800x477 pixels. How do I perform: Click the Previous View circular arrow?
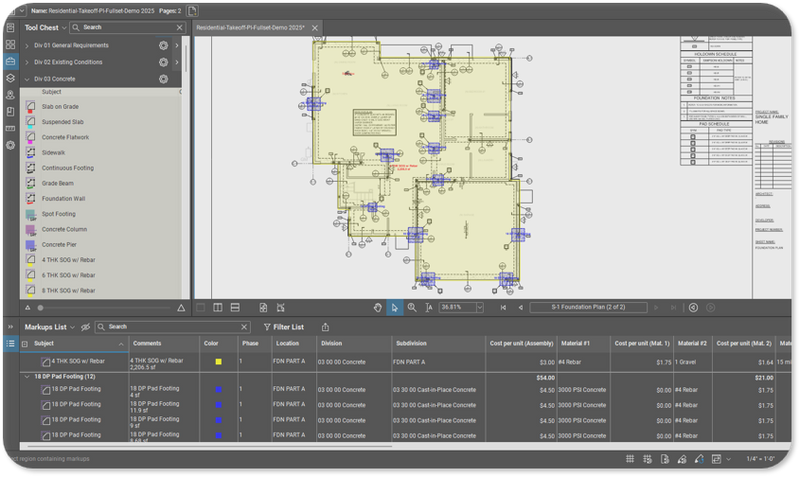[x=693, y=308]
